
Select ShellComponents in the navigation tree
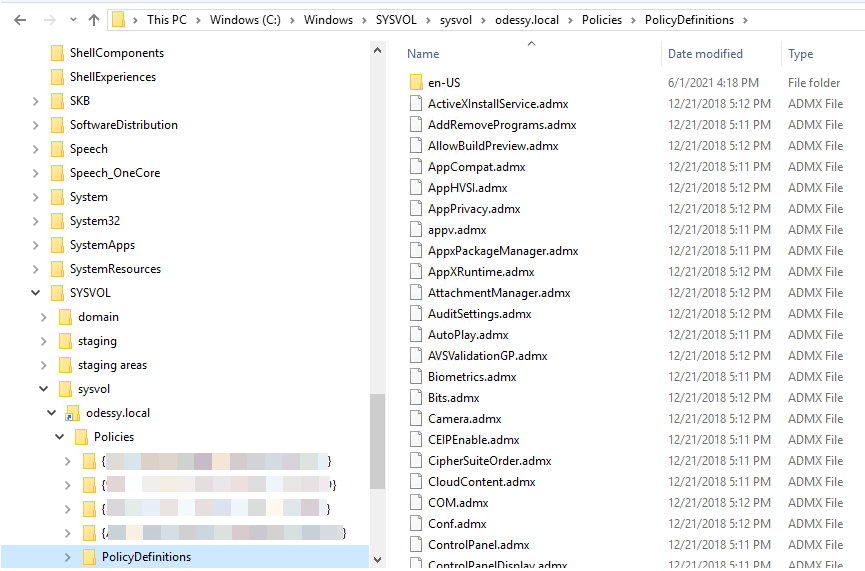[x=116, y=53]
